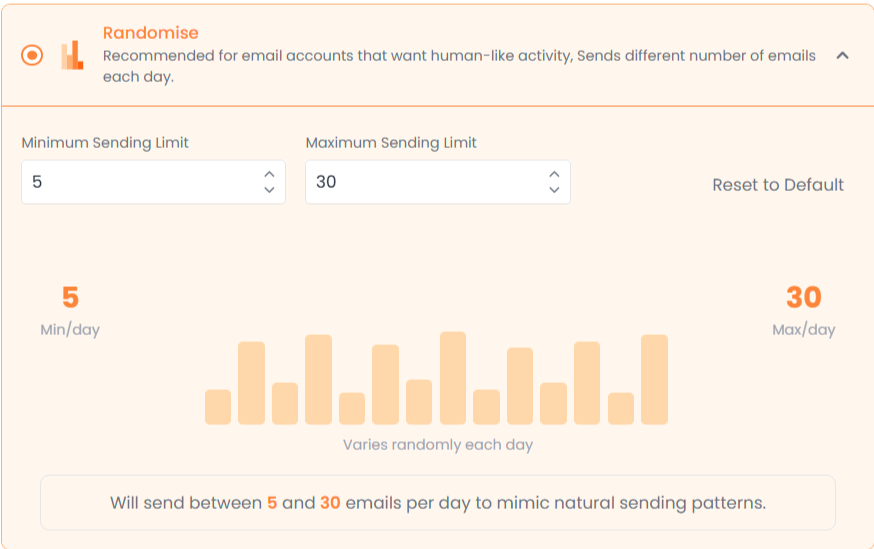Click the Maximum Sending Limit label
The height and width of the screenshot is (549, 874).
pyautogui.click(x=391, y=143)
